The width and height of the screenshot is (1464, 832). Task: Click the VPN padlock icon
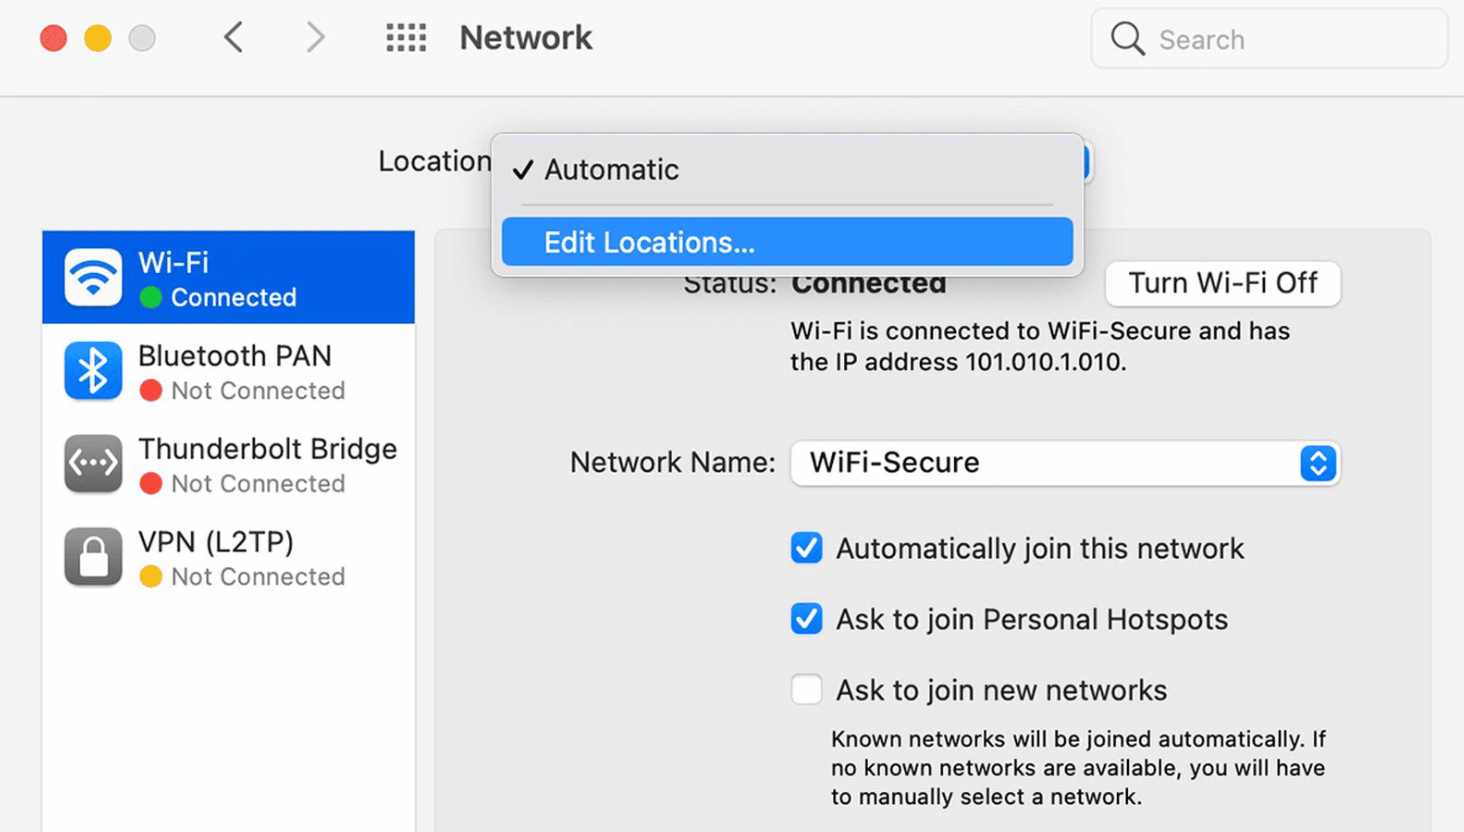(x=93, y=556)
